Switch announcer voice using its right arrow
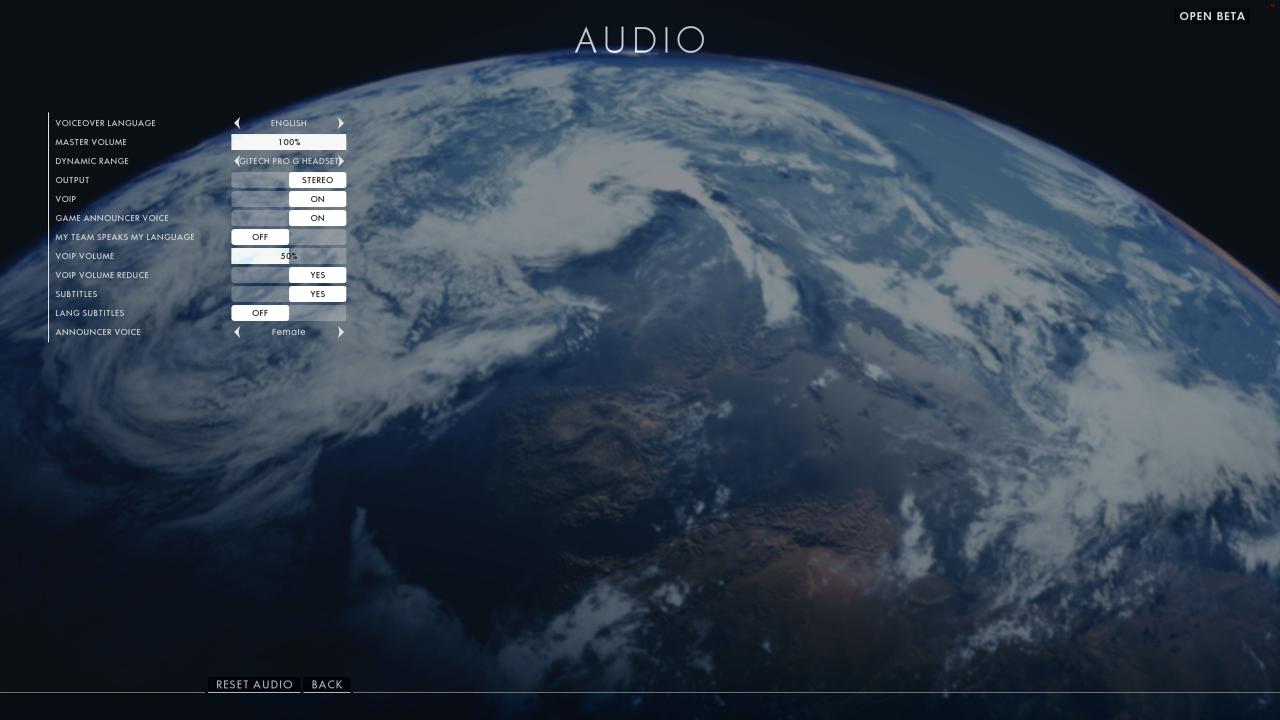This screenshot has width=1280, height=720. [x=340, y=332]
